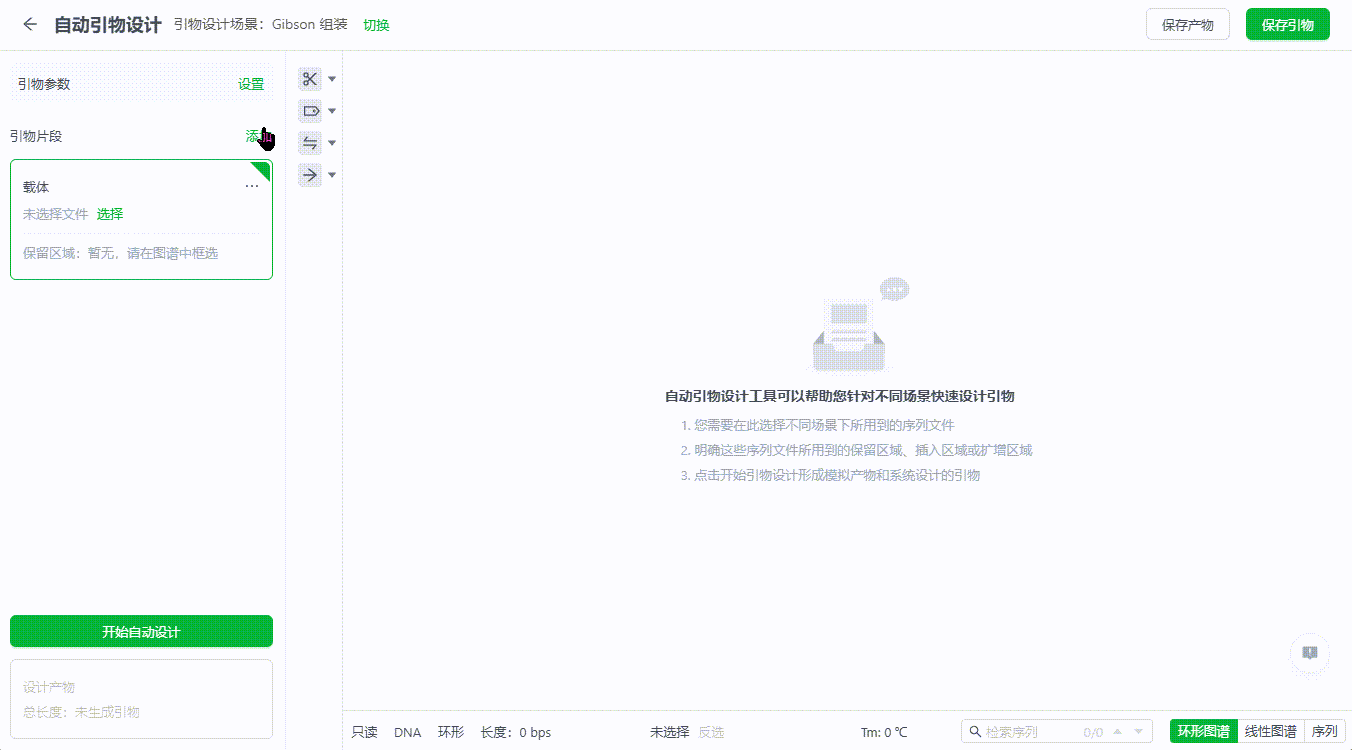Select the alignment double-arrow tool
Viewport: 1352px width, 750px height.
click(x=310, y=142)
